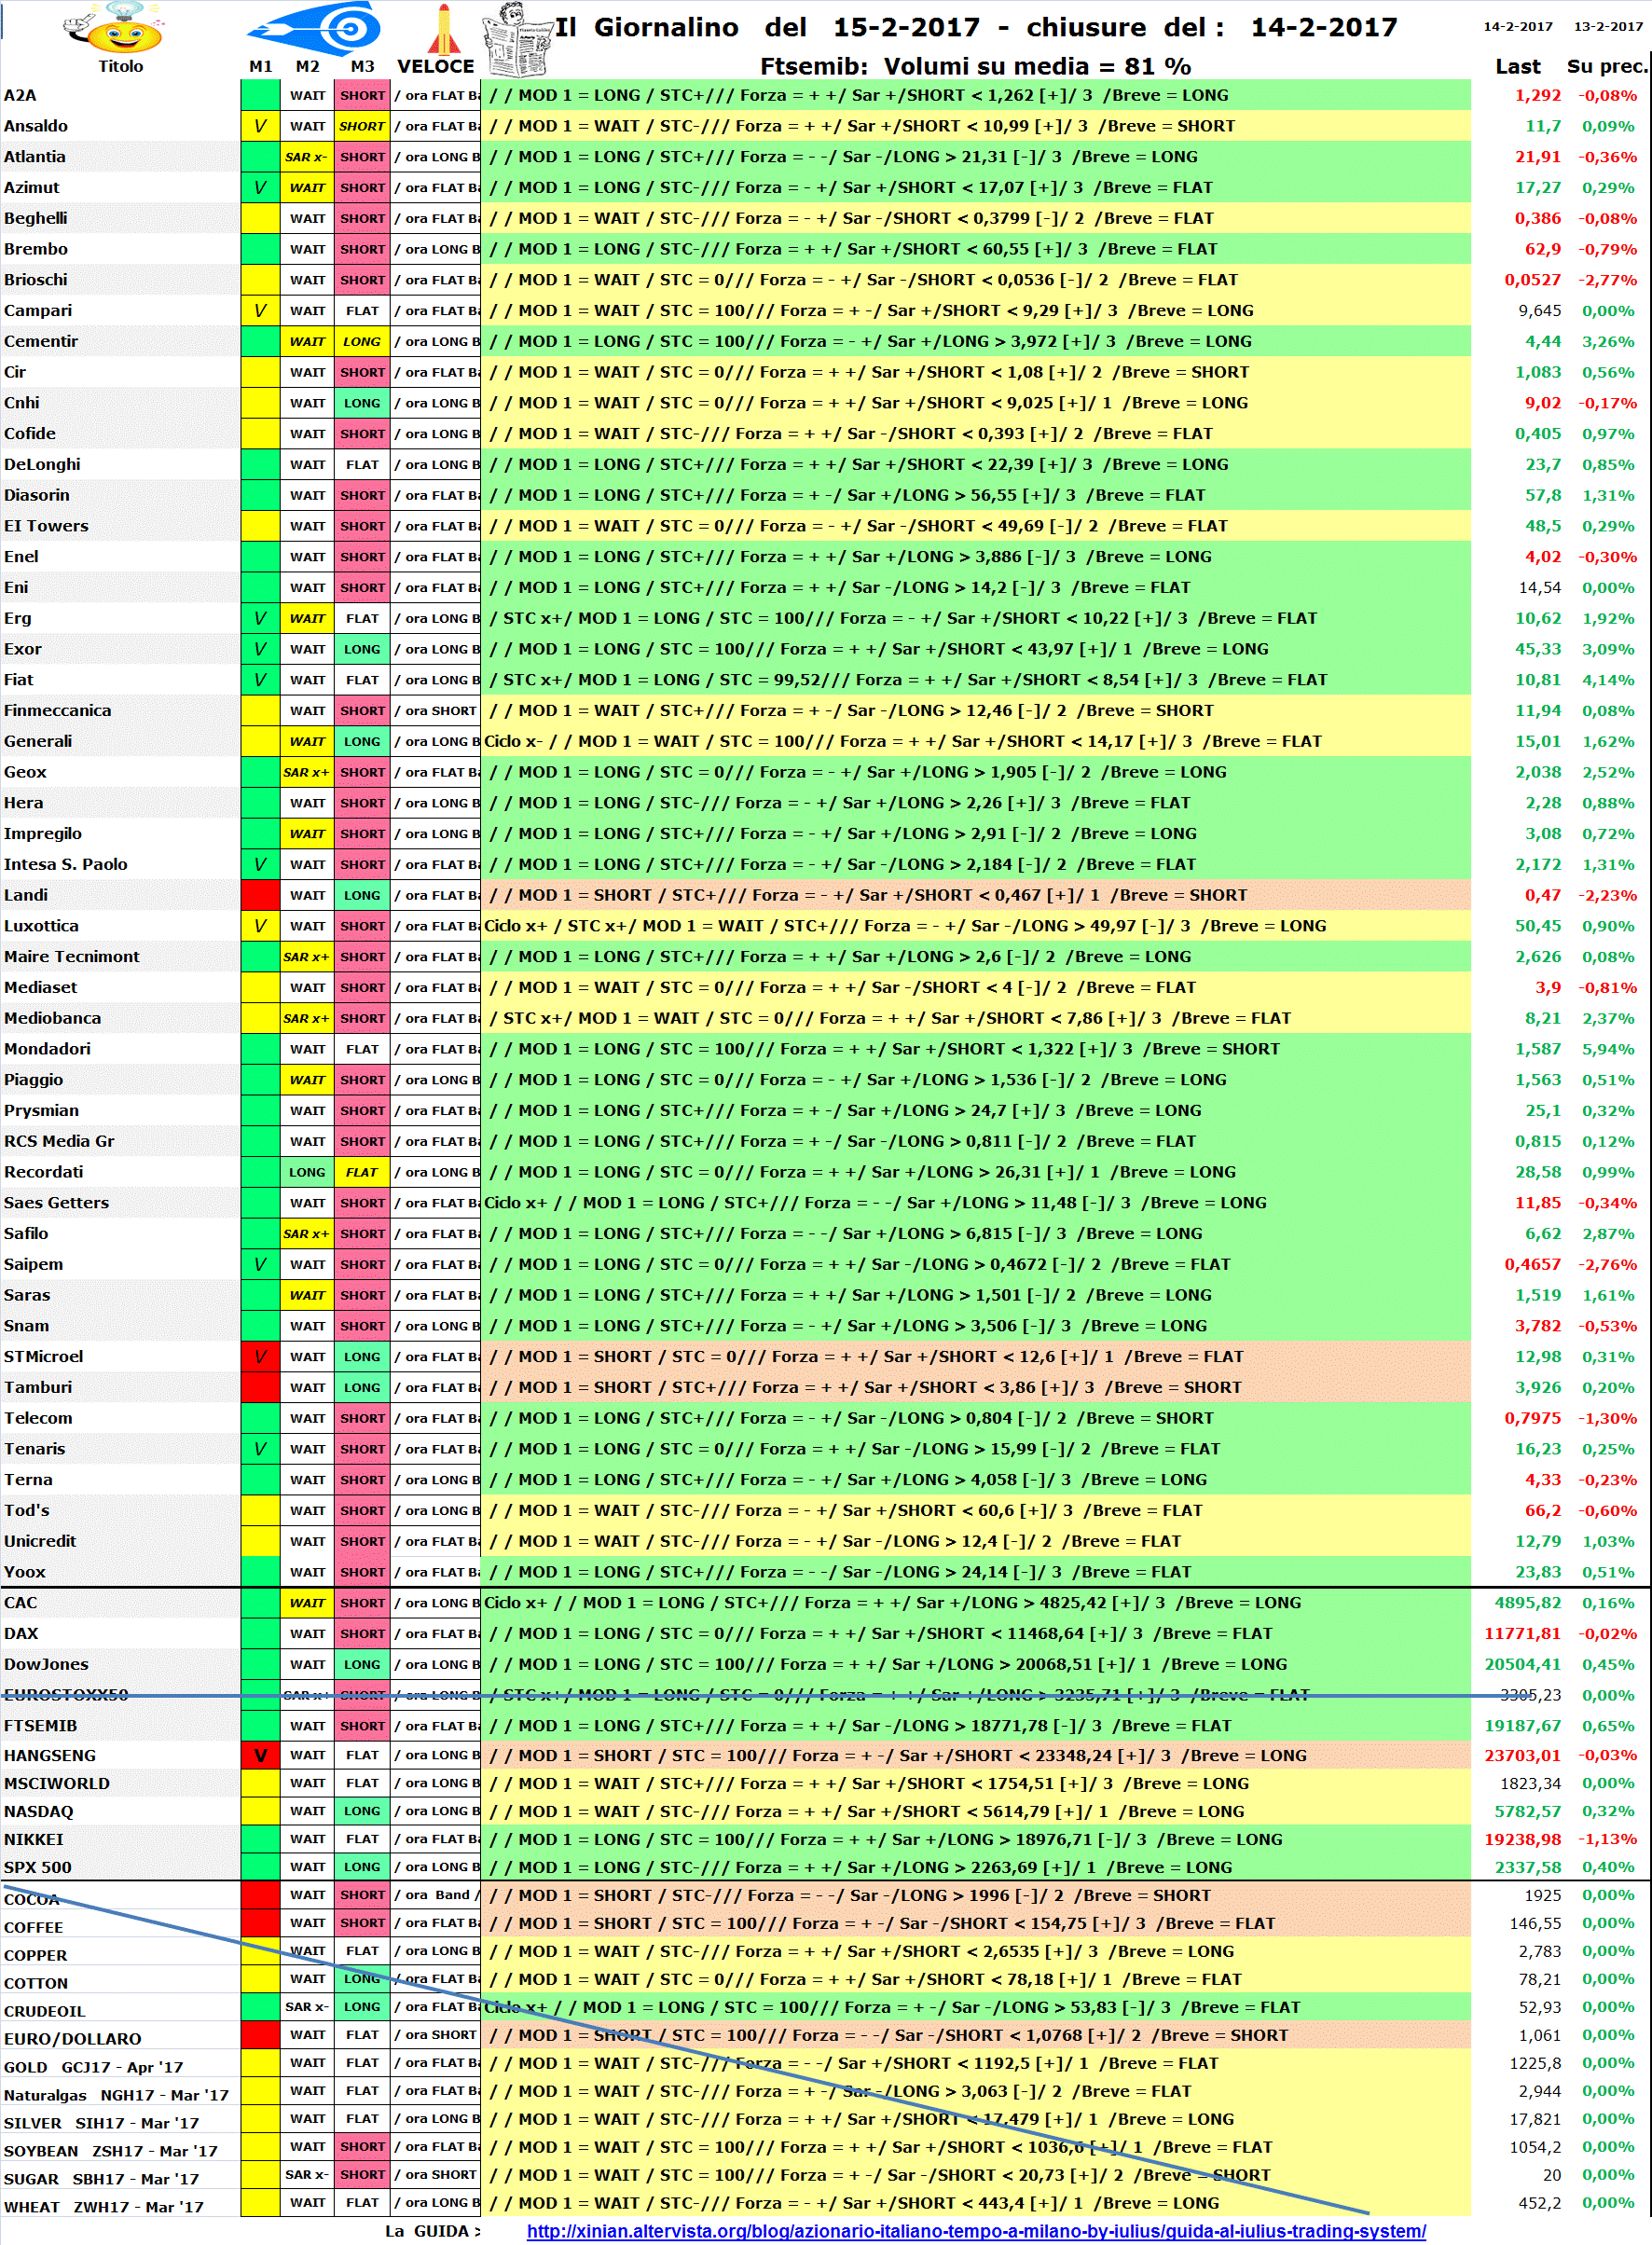Viewport: 1652px width, 2245px height.
Task: Click the M1 column header
Action: coord(260,66)
